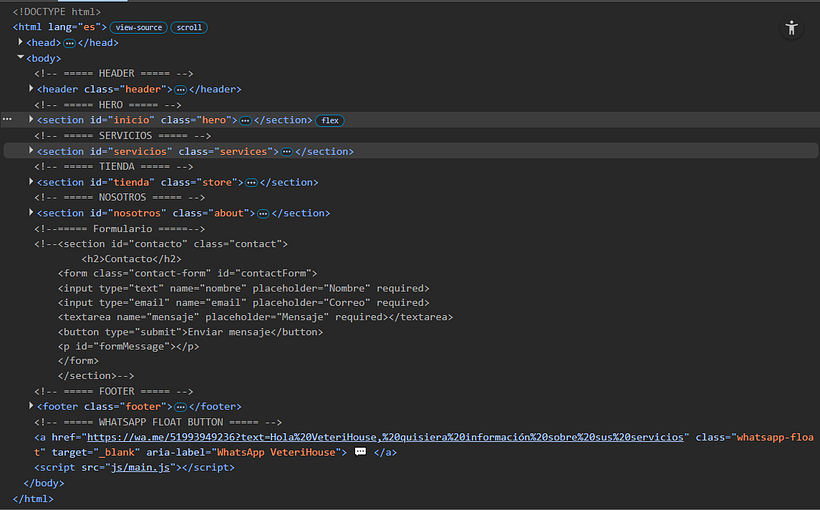Click the whatsapp-float class value
820x510 pixels.
pyautogui.click(x=775, y=437)
